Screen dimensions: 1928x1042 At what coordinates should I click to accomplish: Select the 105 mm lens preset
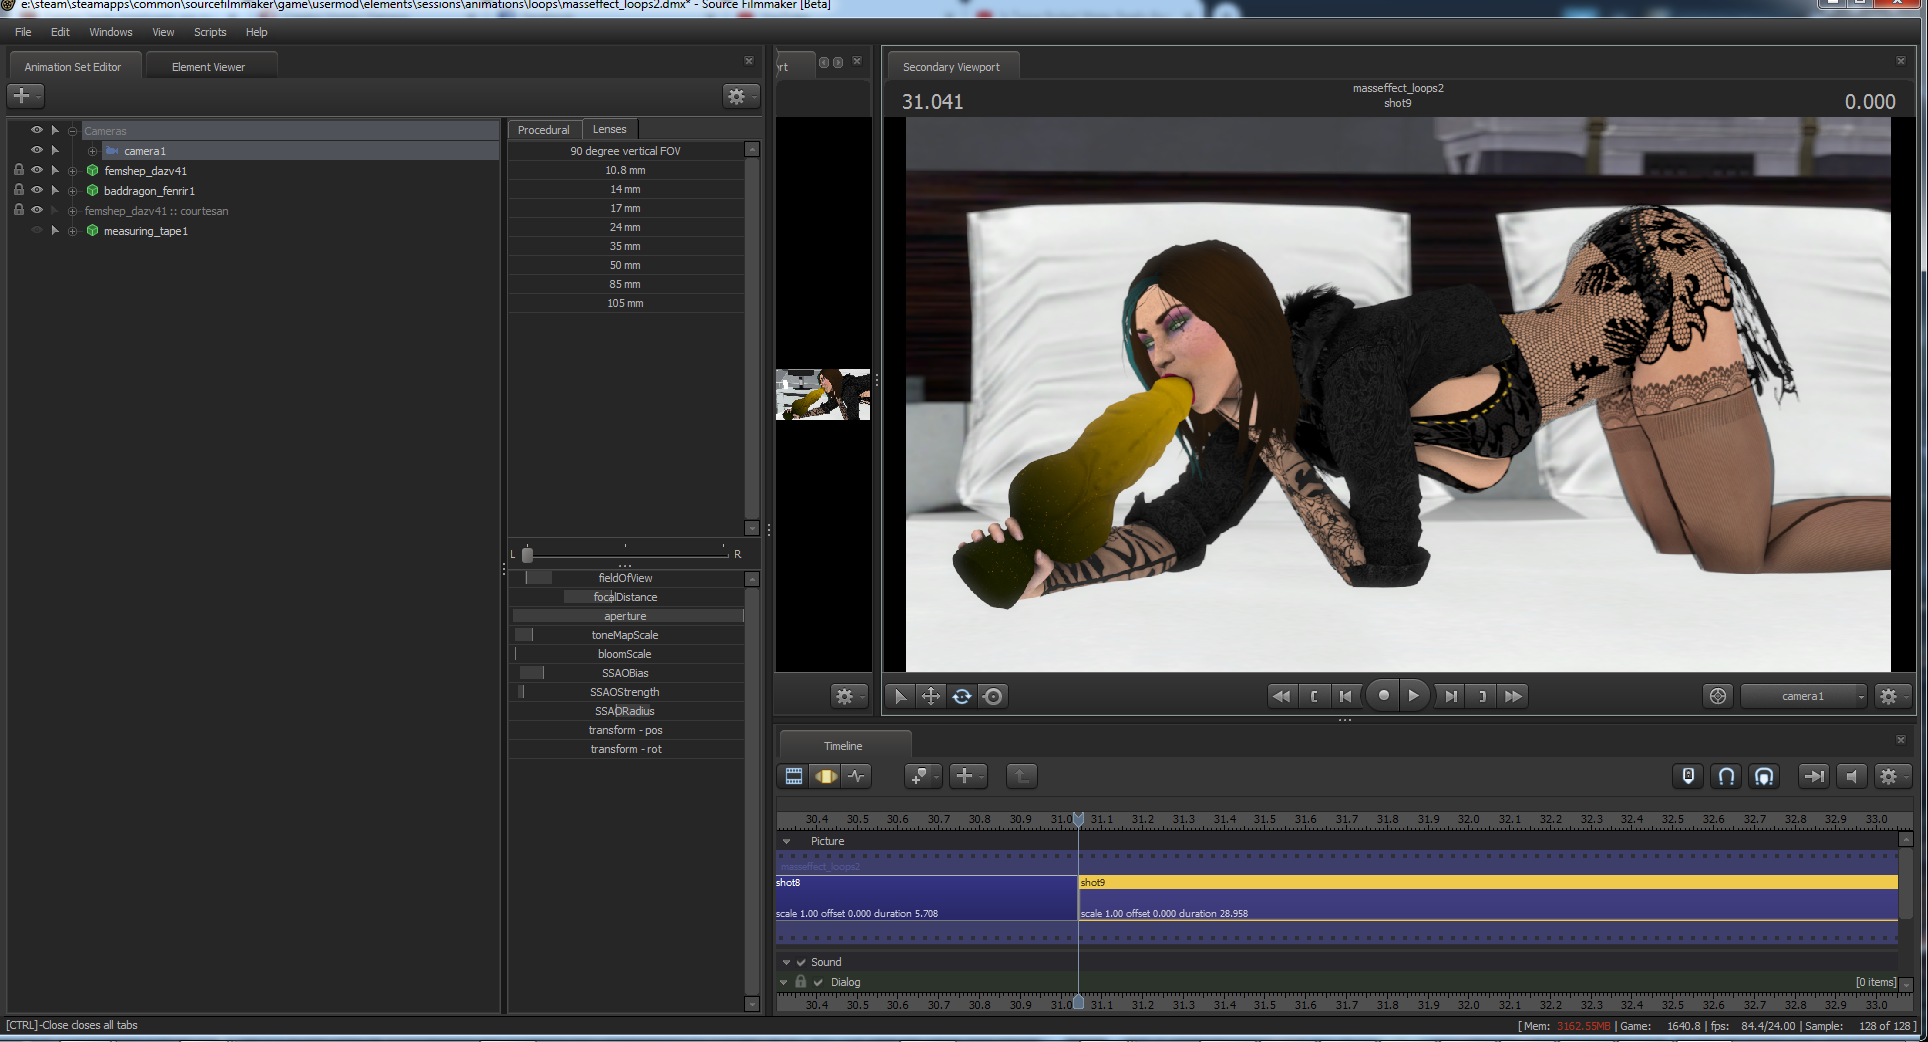[626, 303]
